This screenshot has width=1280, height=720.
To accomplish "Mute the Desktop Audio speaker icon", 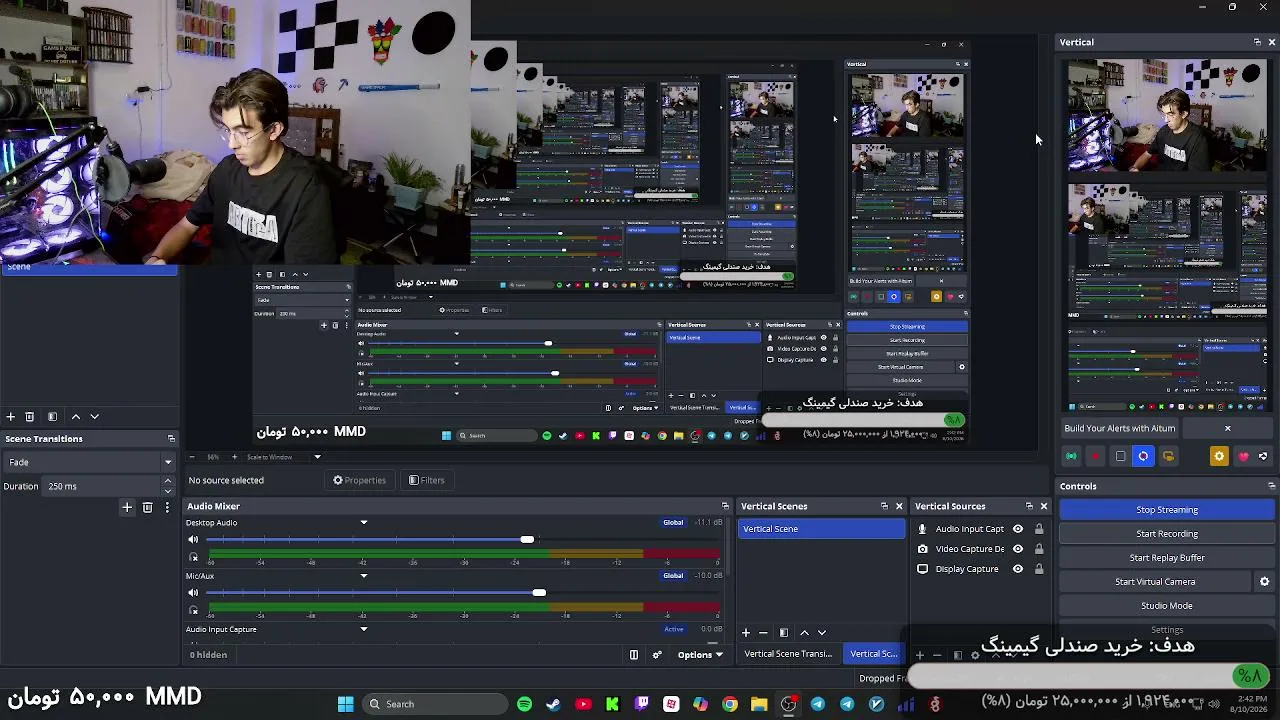I will point(193,540).
